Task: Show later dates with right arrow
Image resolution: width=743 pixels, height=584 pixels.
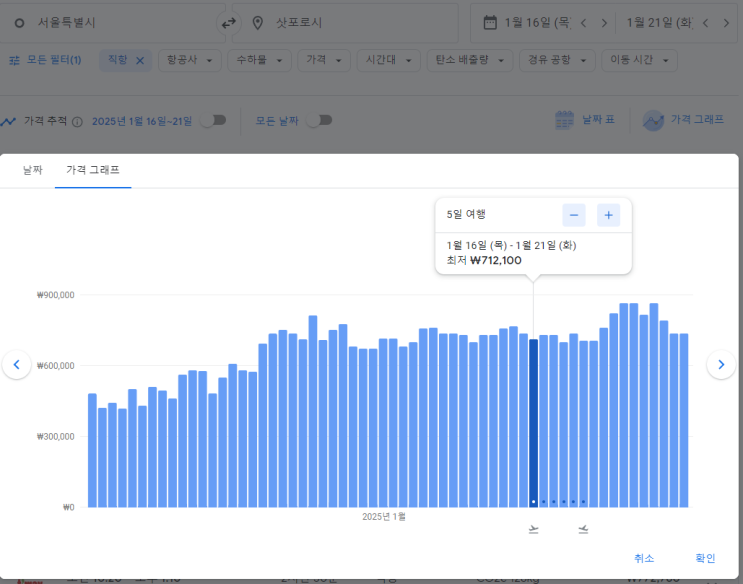Action: pos(721,365)
